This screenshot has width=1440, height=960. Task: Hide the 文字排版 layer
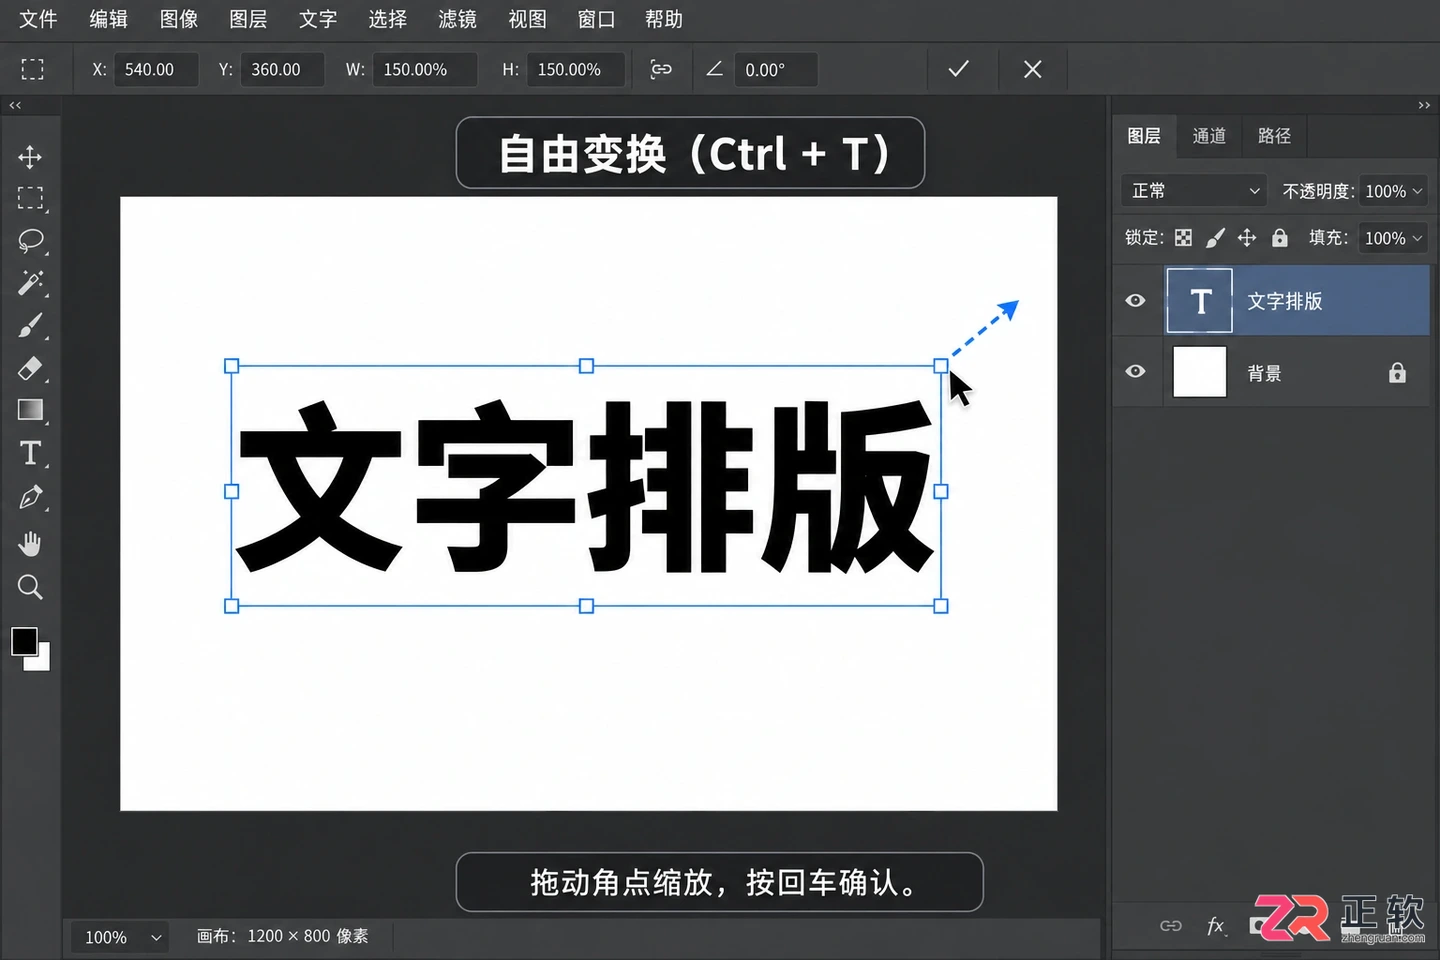pos(1135,300)
